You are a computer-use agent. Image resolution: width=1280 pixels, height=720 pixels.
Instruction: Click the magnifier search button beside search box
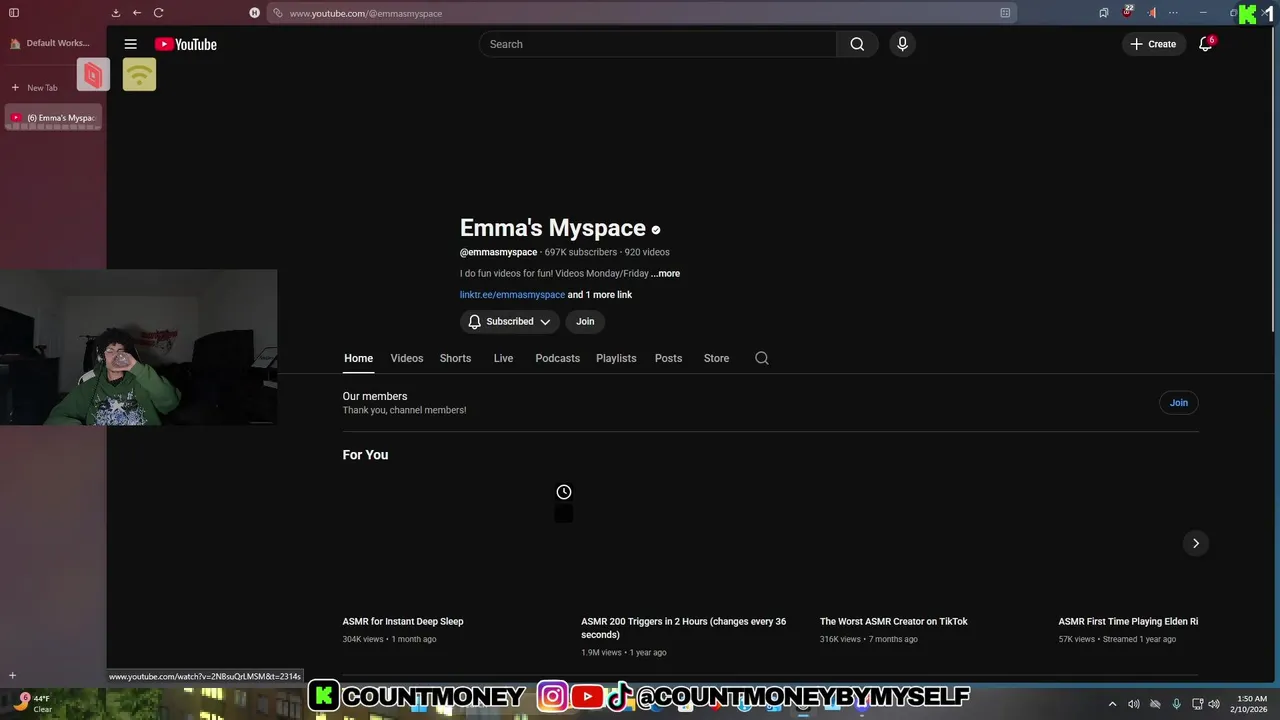[857, 44]
